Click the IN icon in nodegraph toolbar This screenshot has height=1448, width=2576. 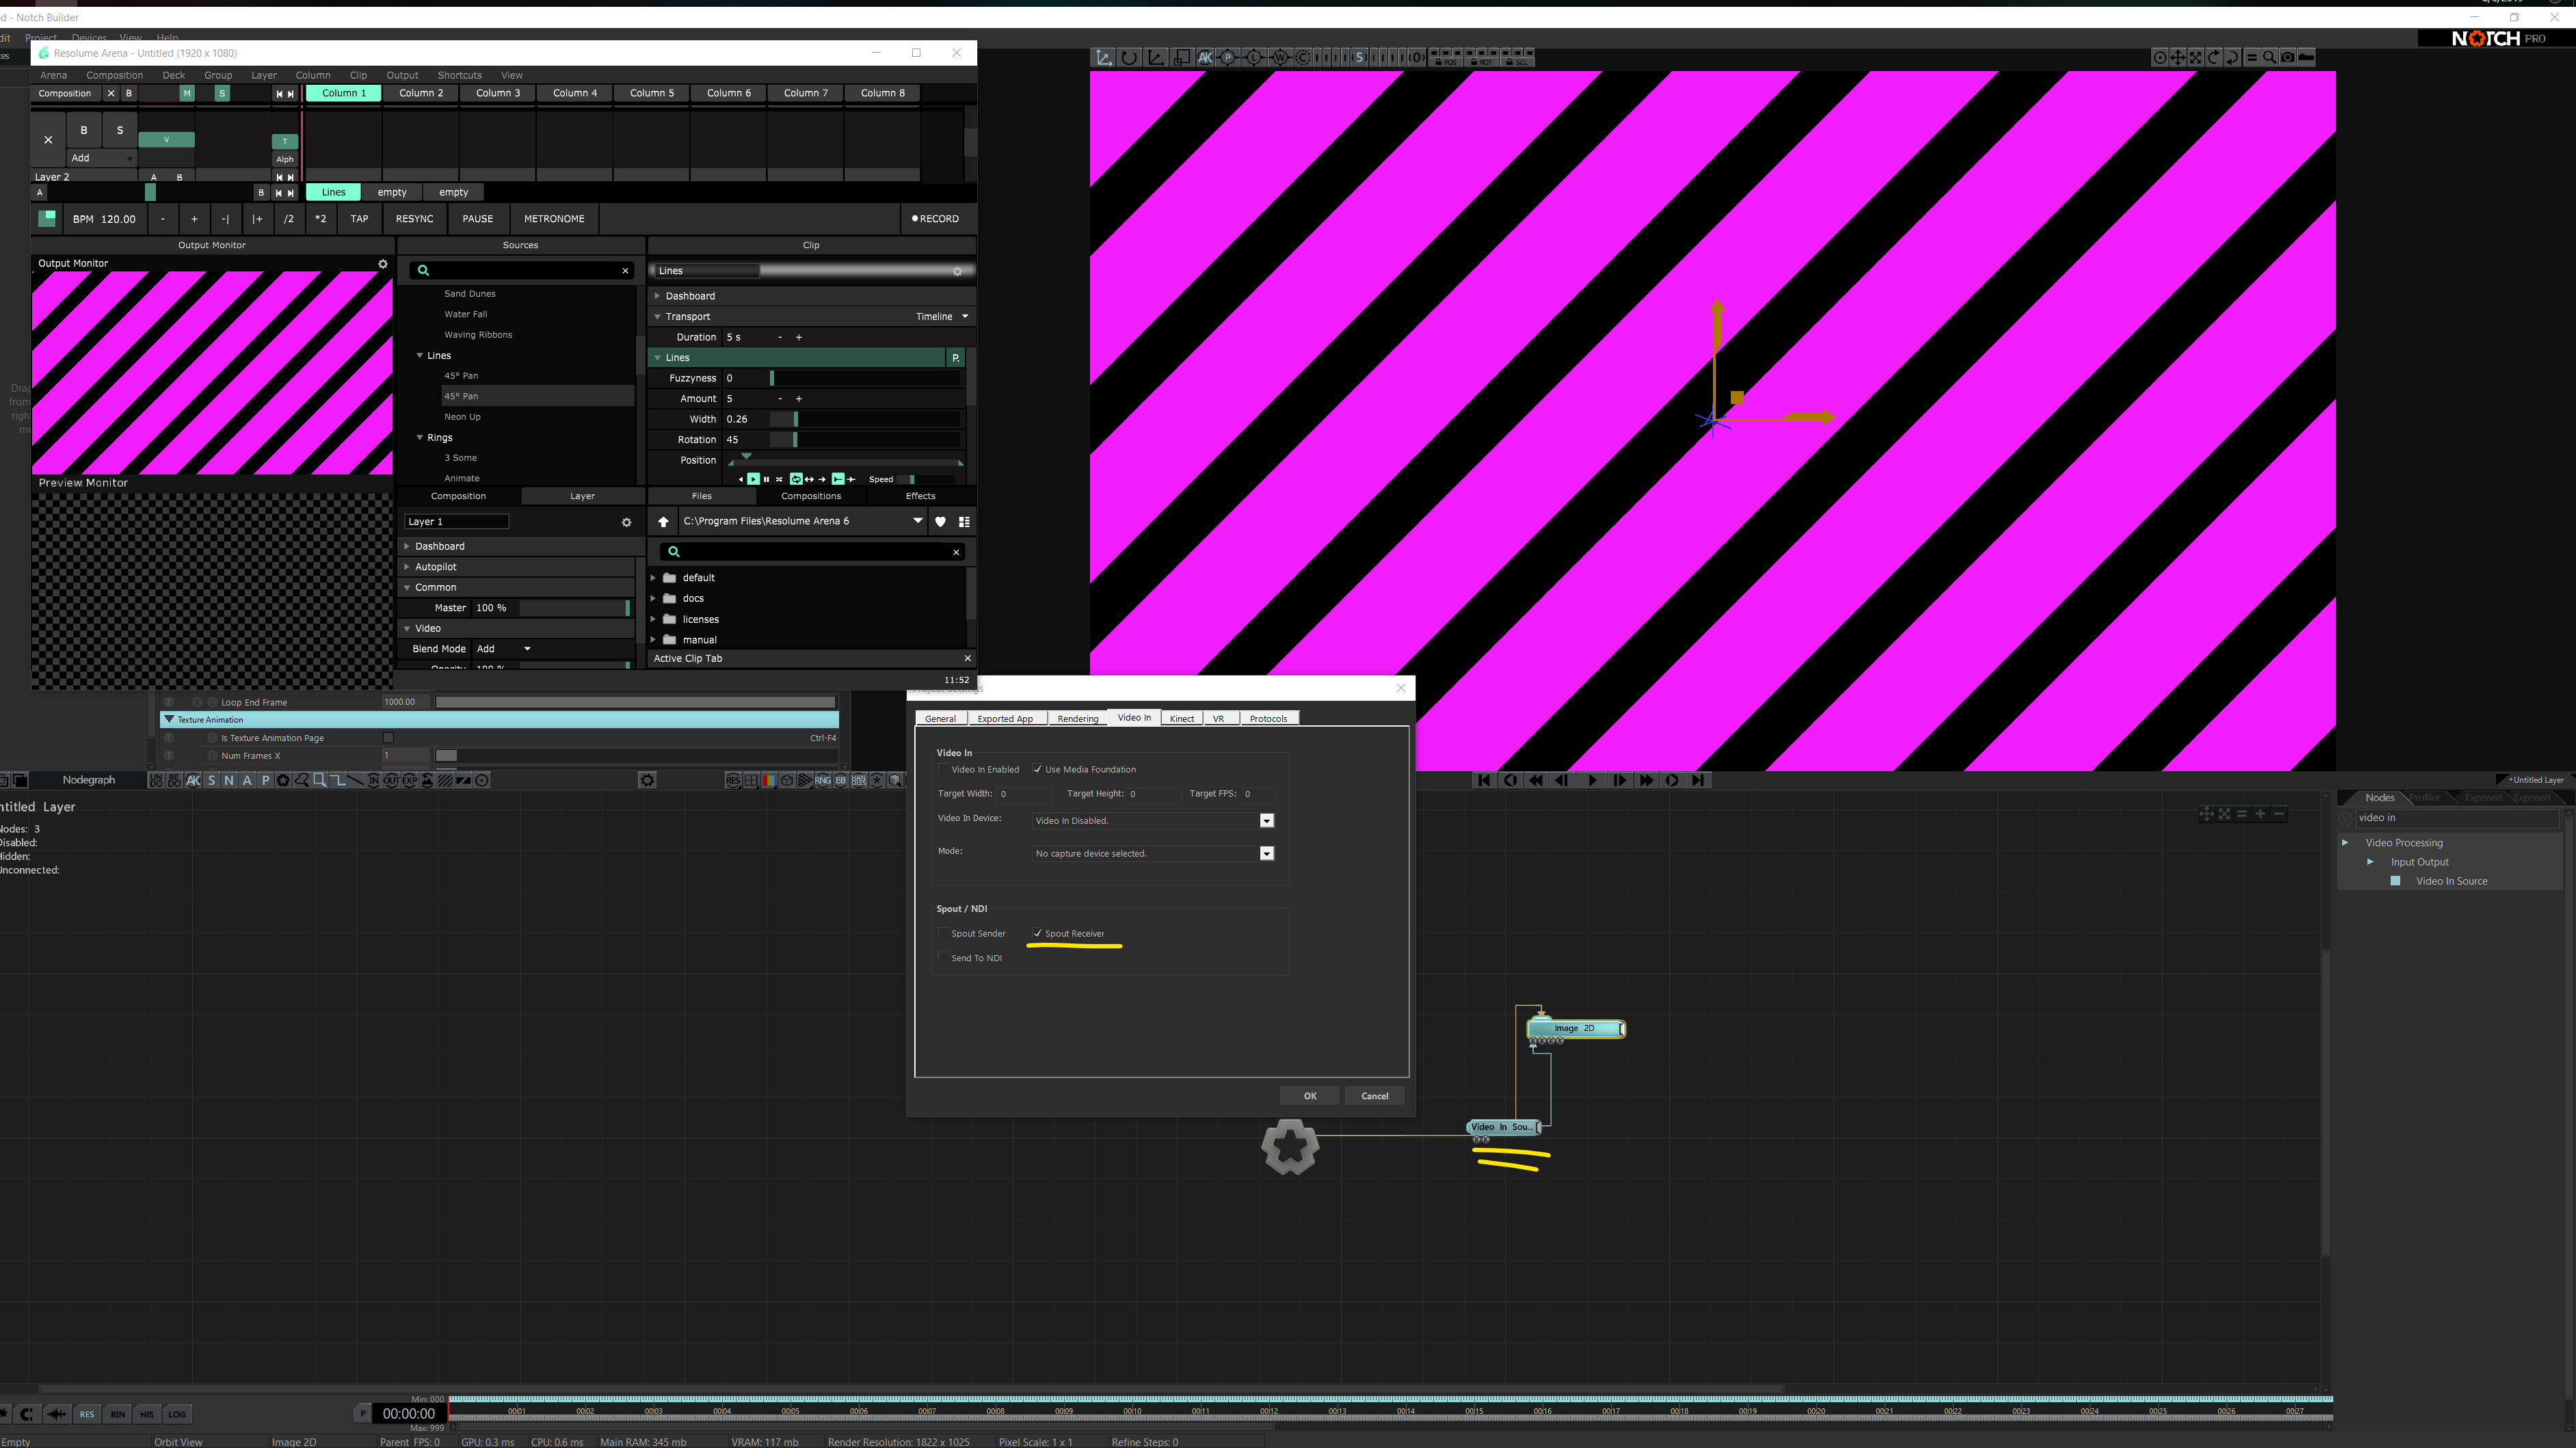(x=373, y=780)
